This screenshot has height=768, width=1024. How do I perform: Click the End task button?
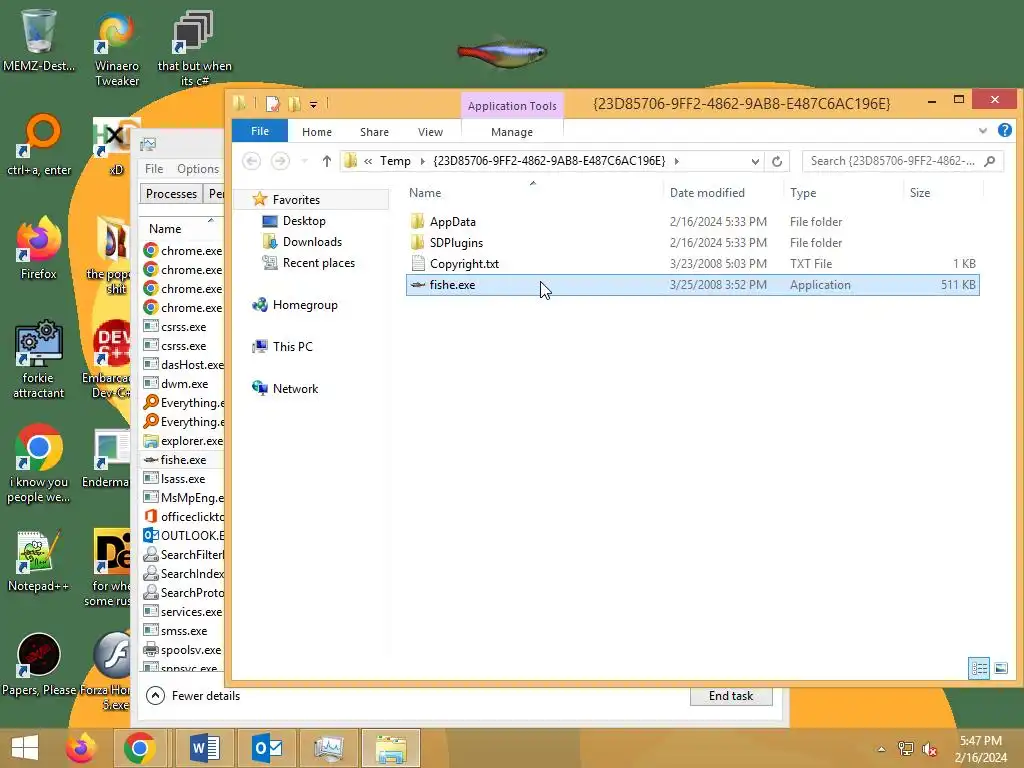pos(731,696)
